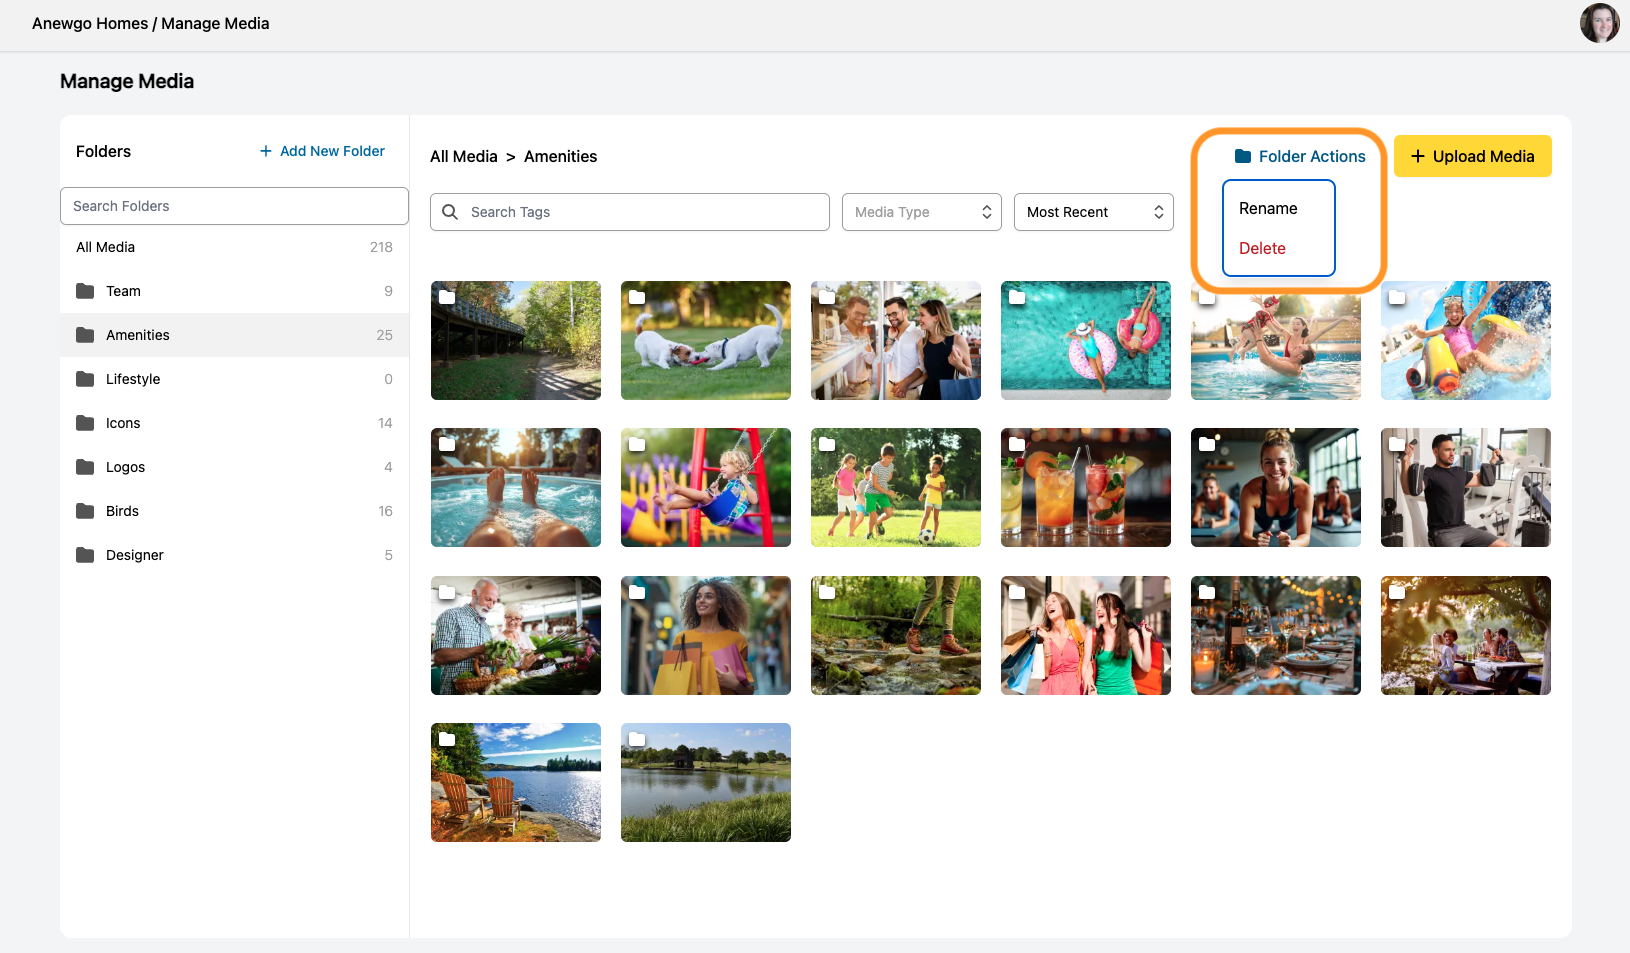This screenshot has height=953, width=1630.
Task: Select the Birds folder
Action: 122,511
